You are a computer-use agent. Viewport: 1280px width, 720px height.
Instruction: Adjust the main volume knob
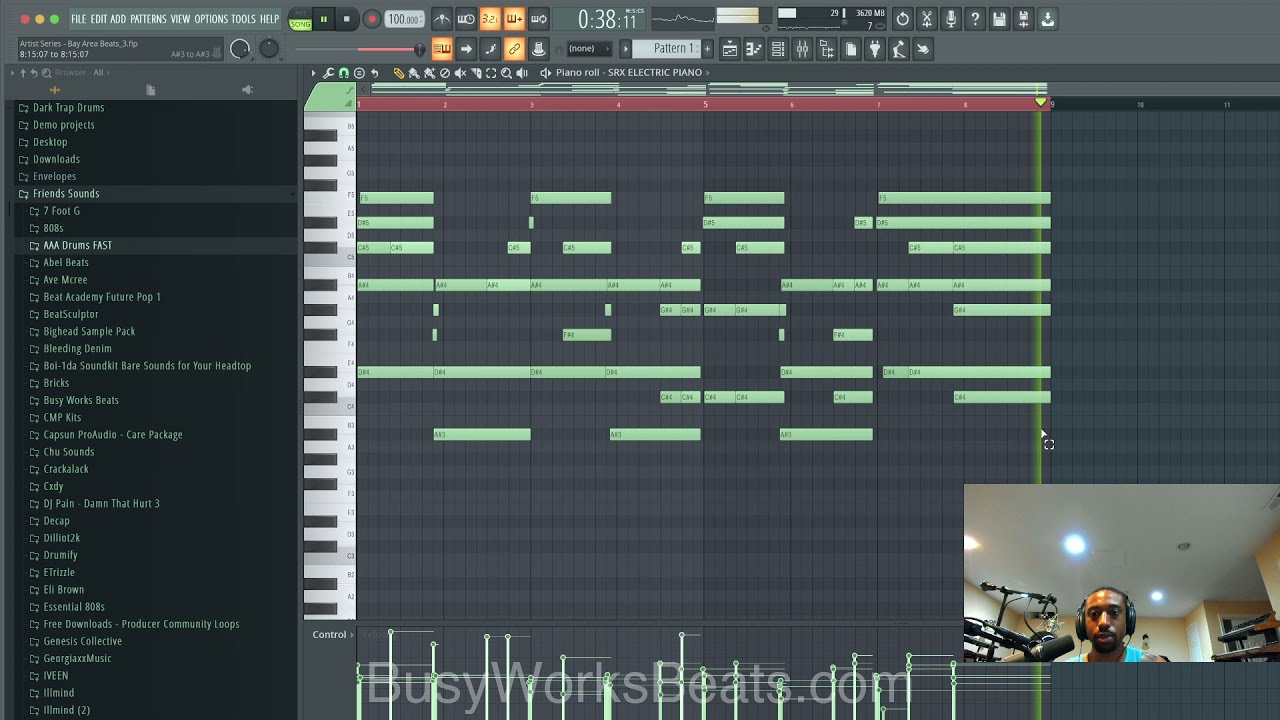tap(240, 49)
